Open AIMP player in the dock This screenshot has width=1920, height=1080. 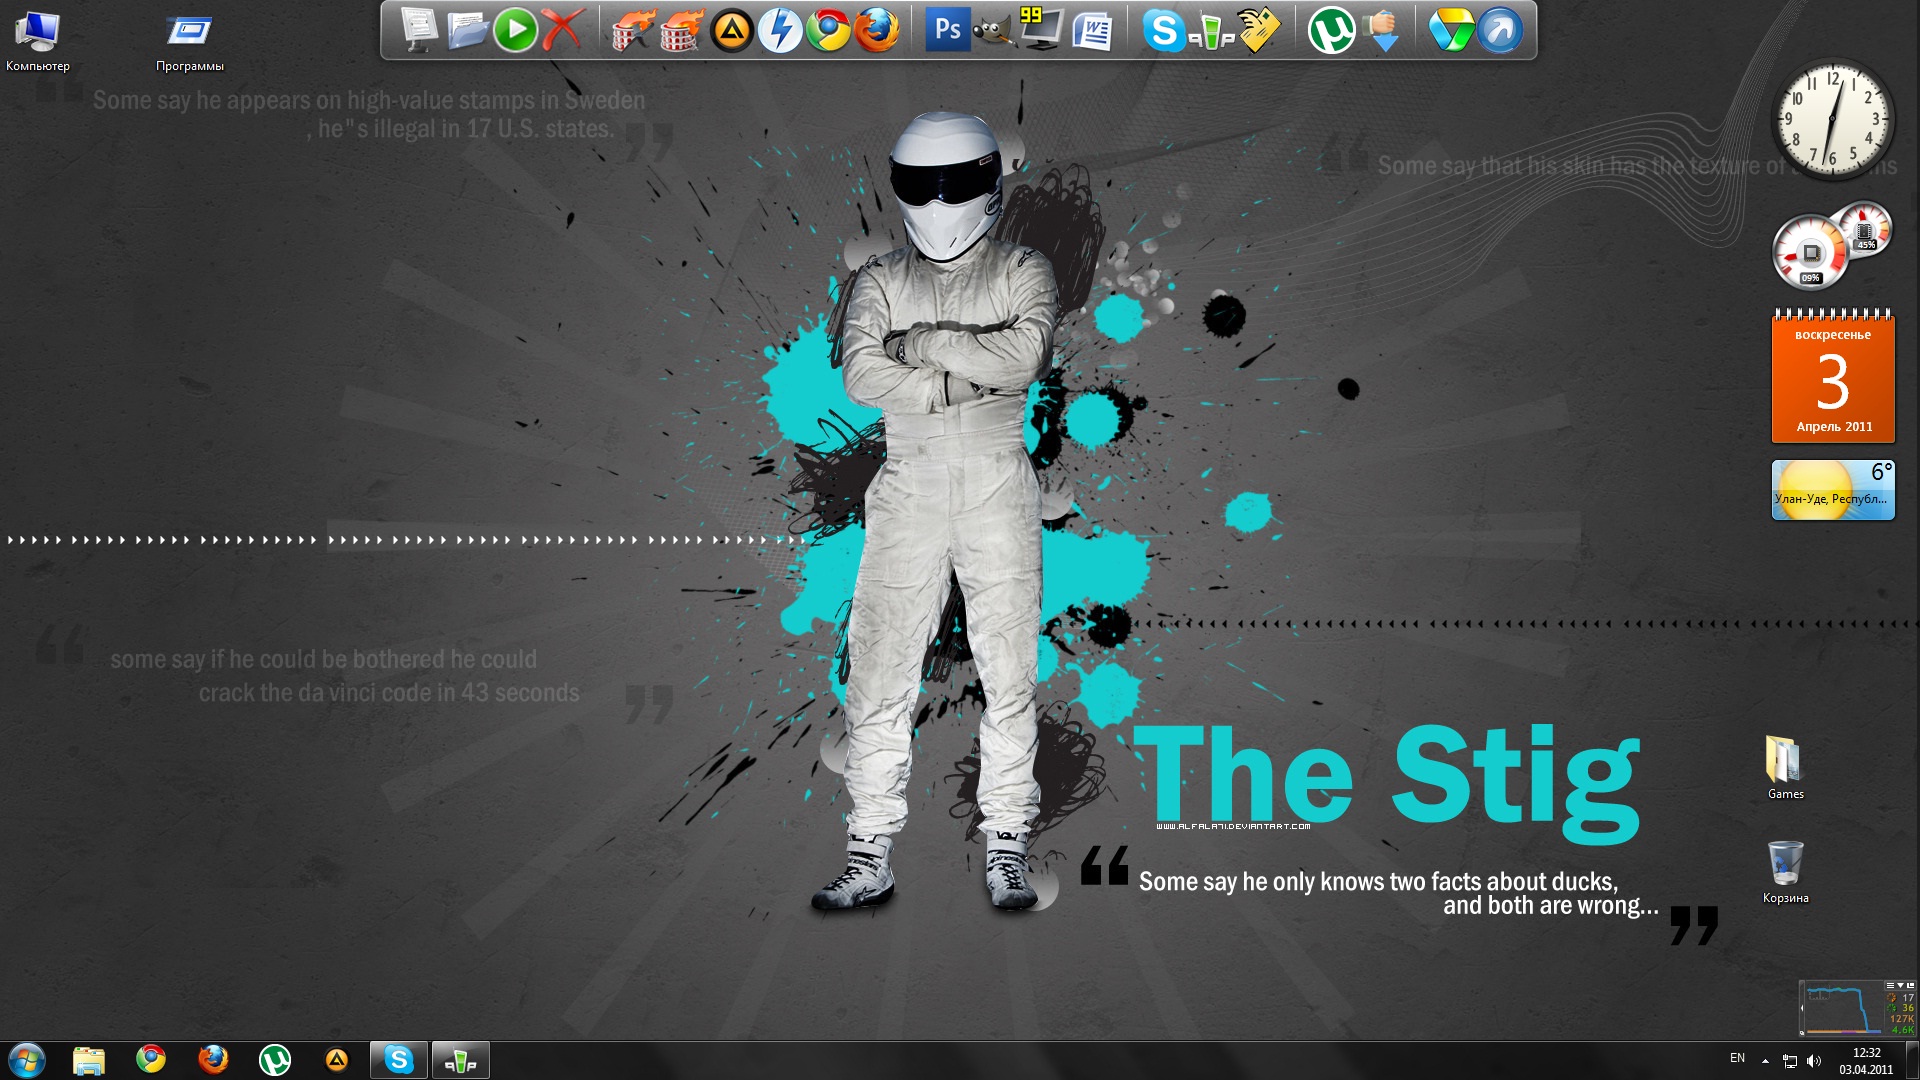point(731,30)
